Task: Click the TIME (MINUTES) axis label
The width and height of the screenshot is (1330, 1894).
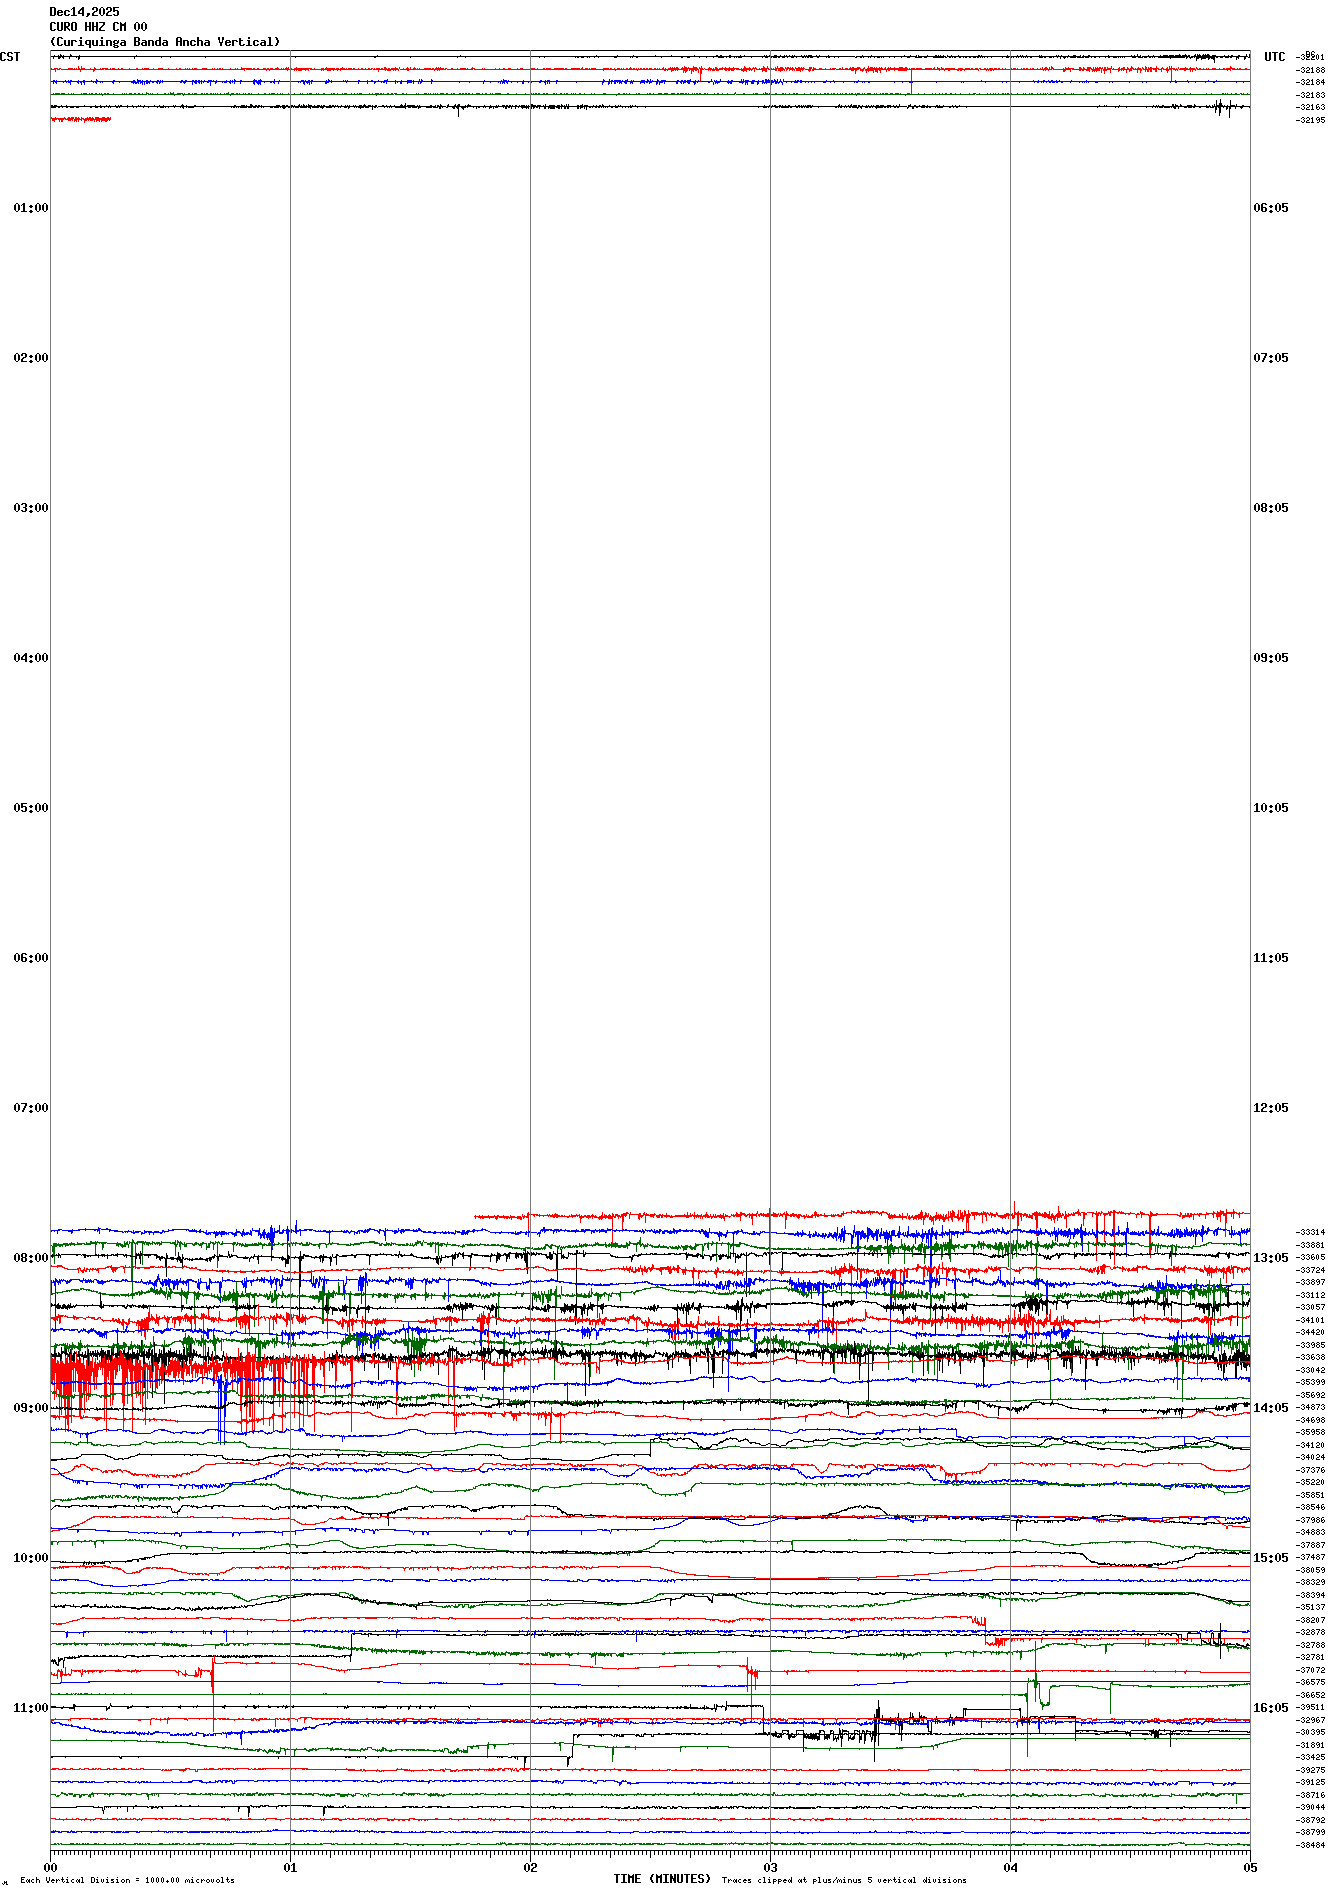Action: [x=662, y=1879]
